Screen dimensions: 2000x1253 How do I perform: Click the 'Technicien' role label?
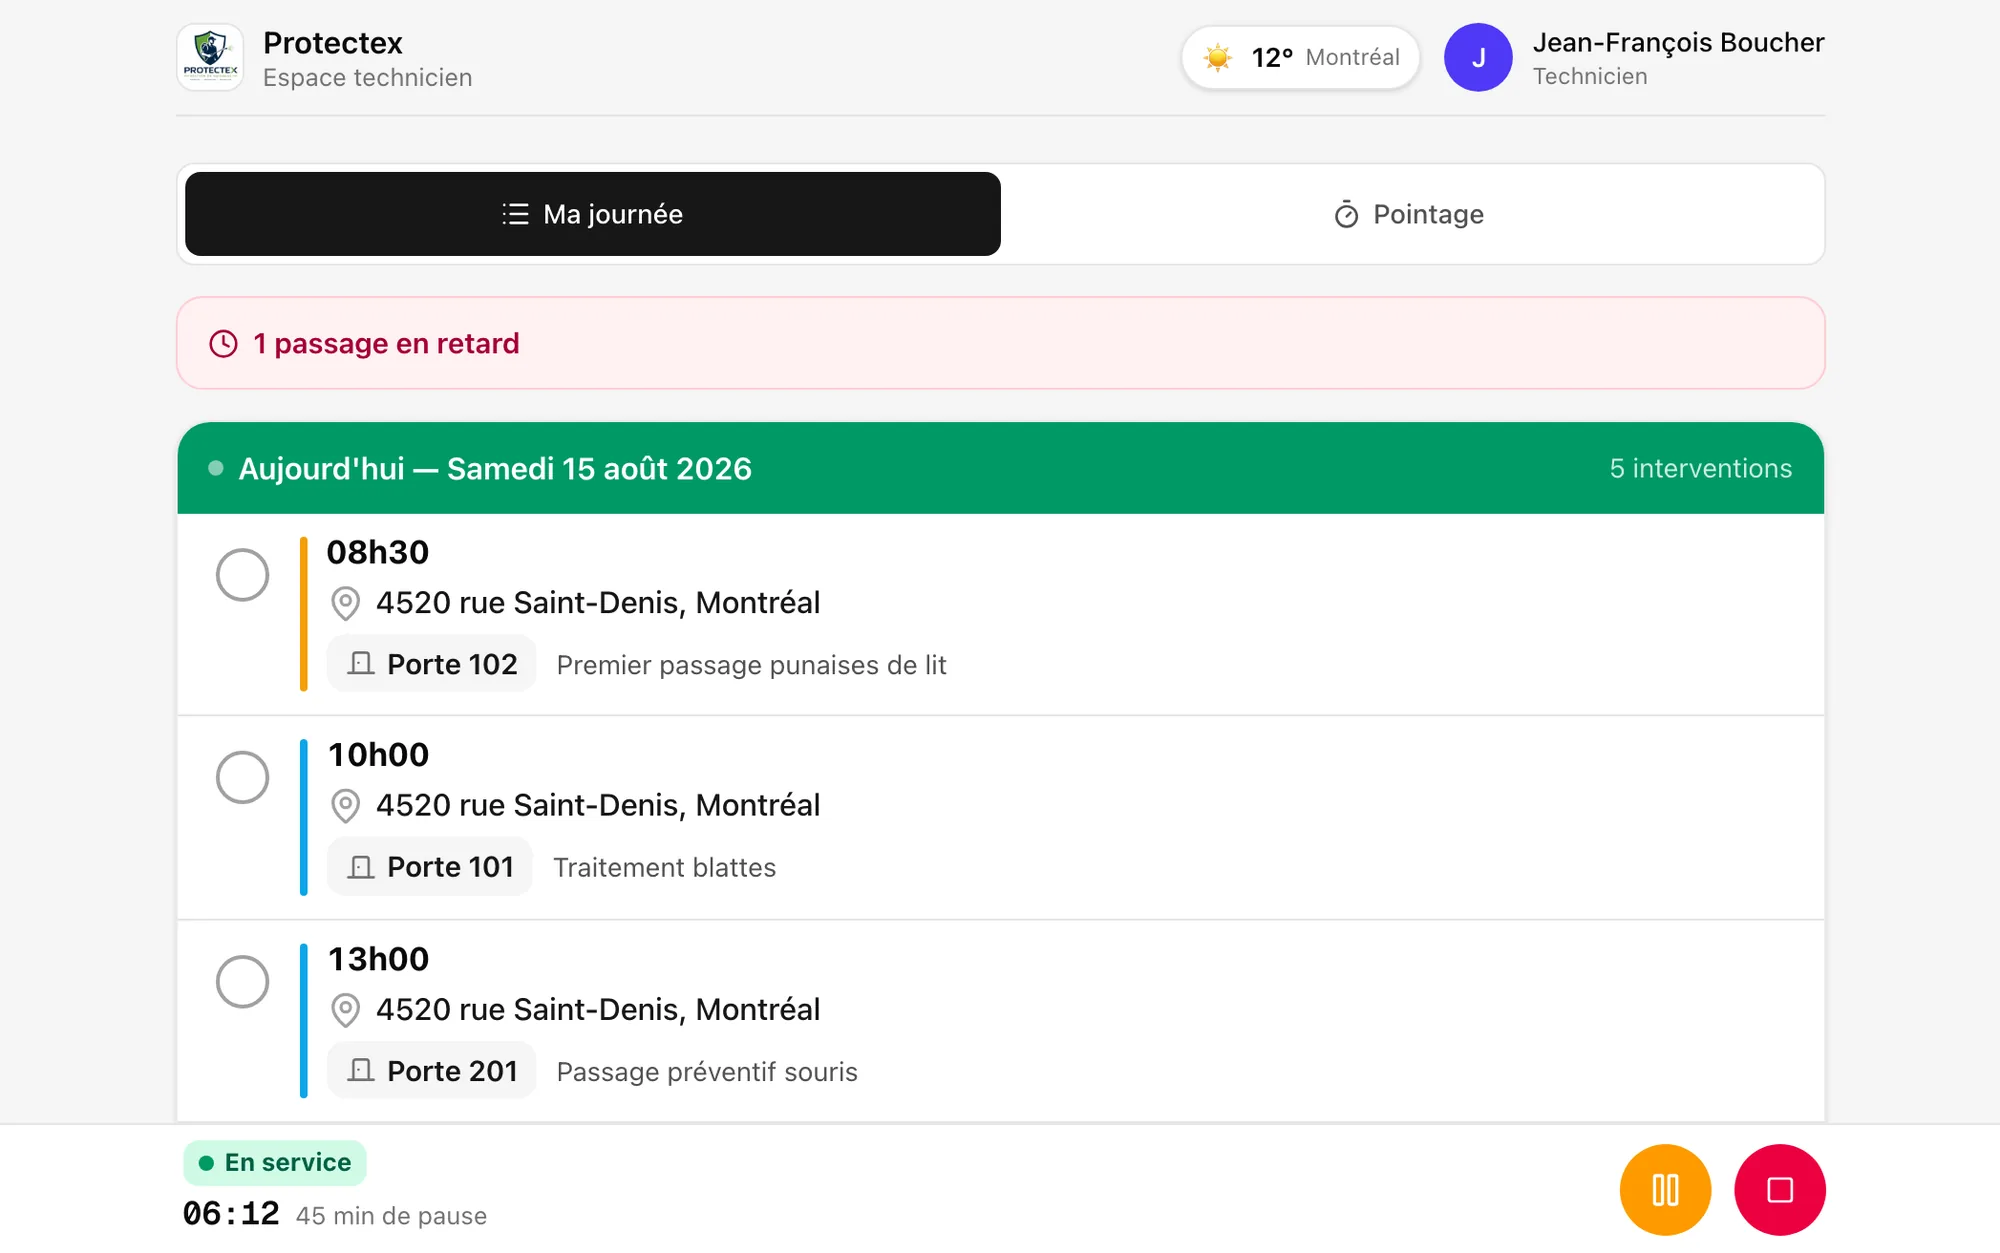click(1590, 77)
